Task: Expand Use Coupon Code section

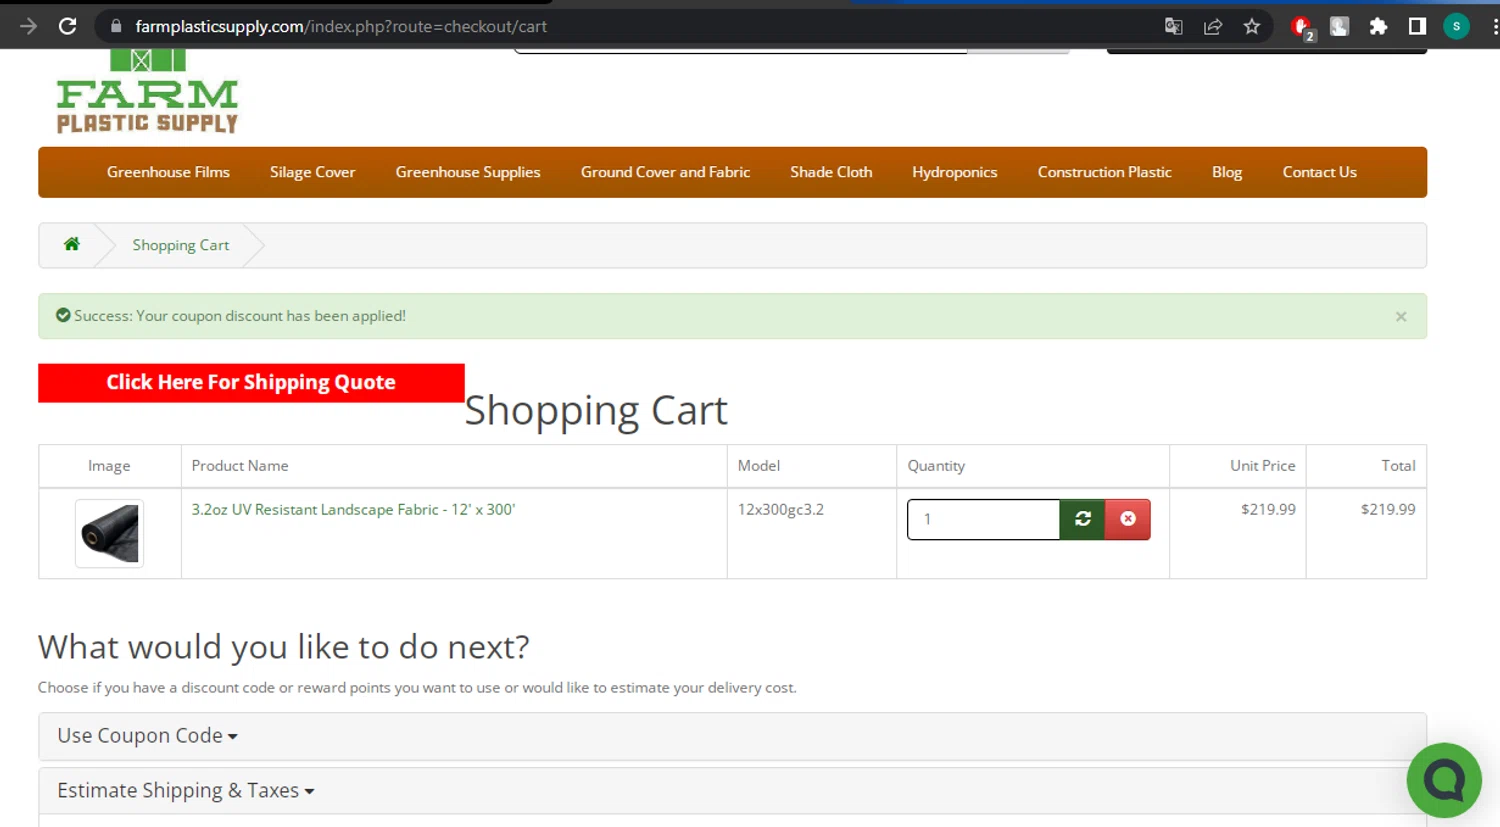Action: [x=147, y=736]
